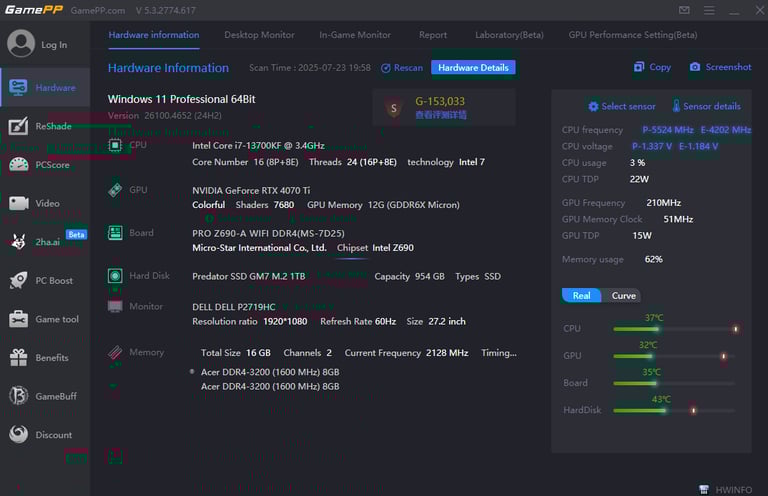The height and width of the screenshot is (496, 768).
Task: Click the Board motherboard icon
Action: tap(115, 233)
